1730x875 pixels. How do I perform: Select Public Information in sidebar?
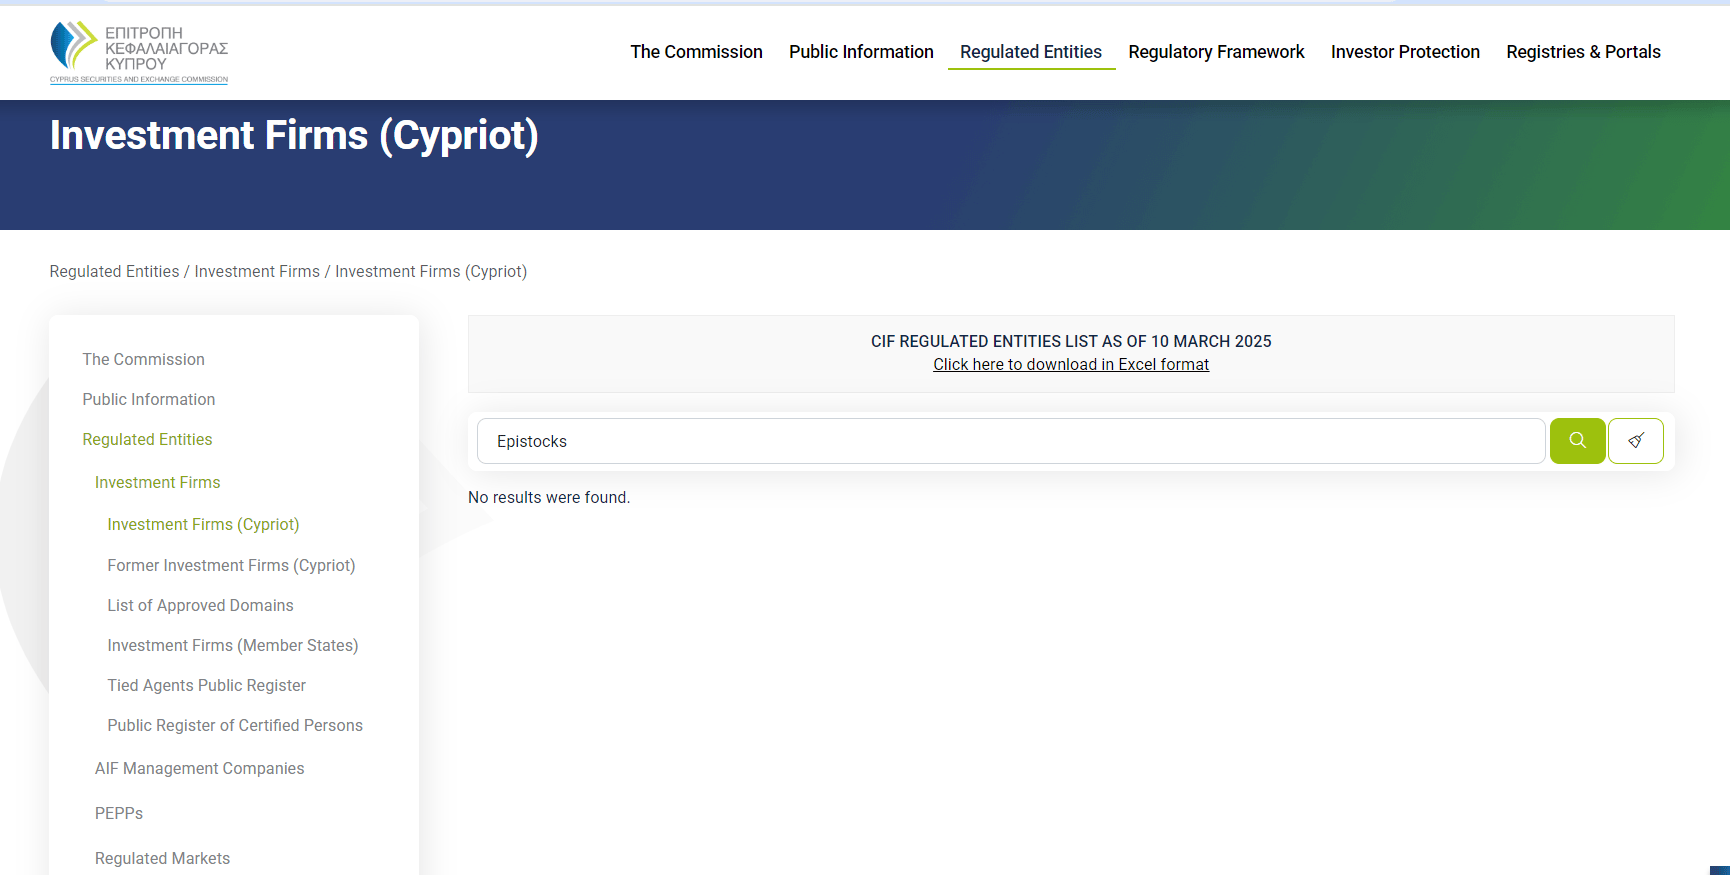click(149, 399)
